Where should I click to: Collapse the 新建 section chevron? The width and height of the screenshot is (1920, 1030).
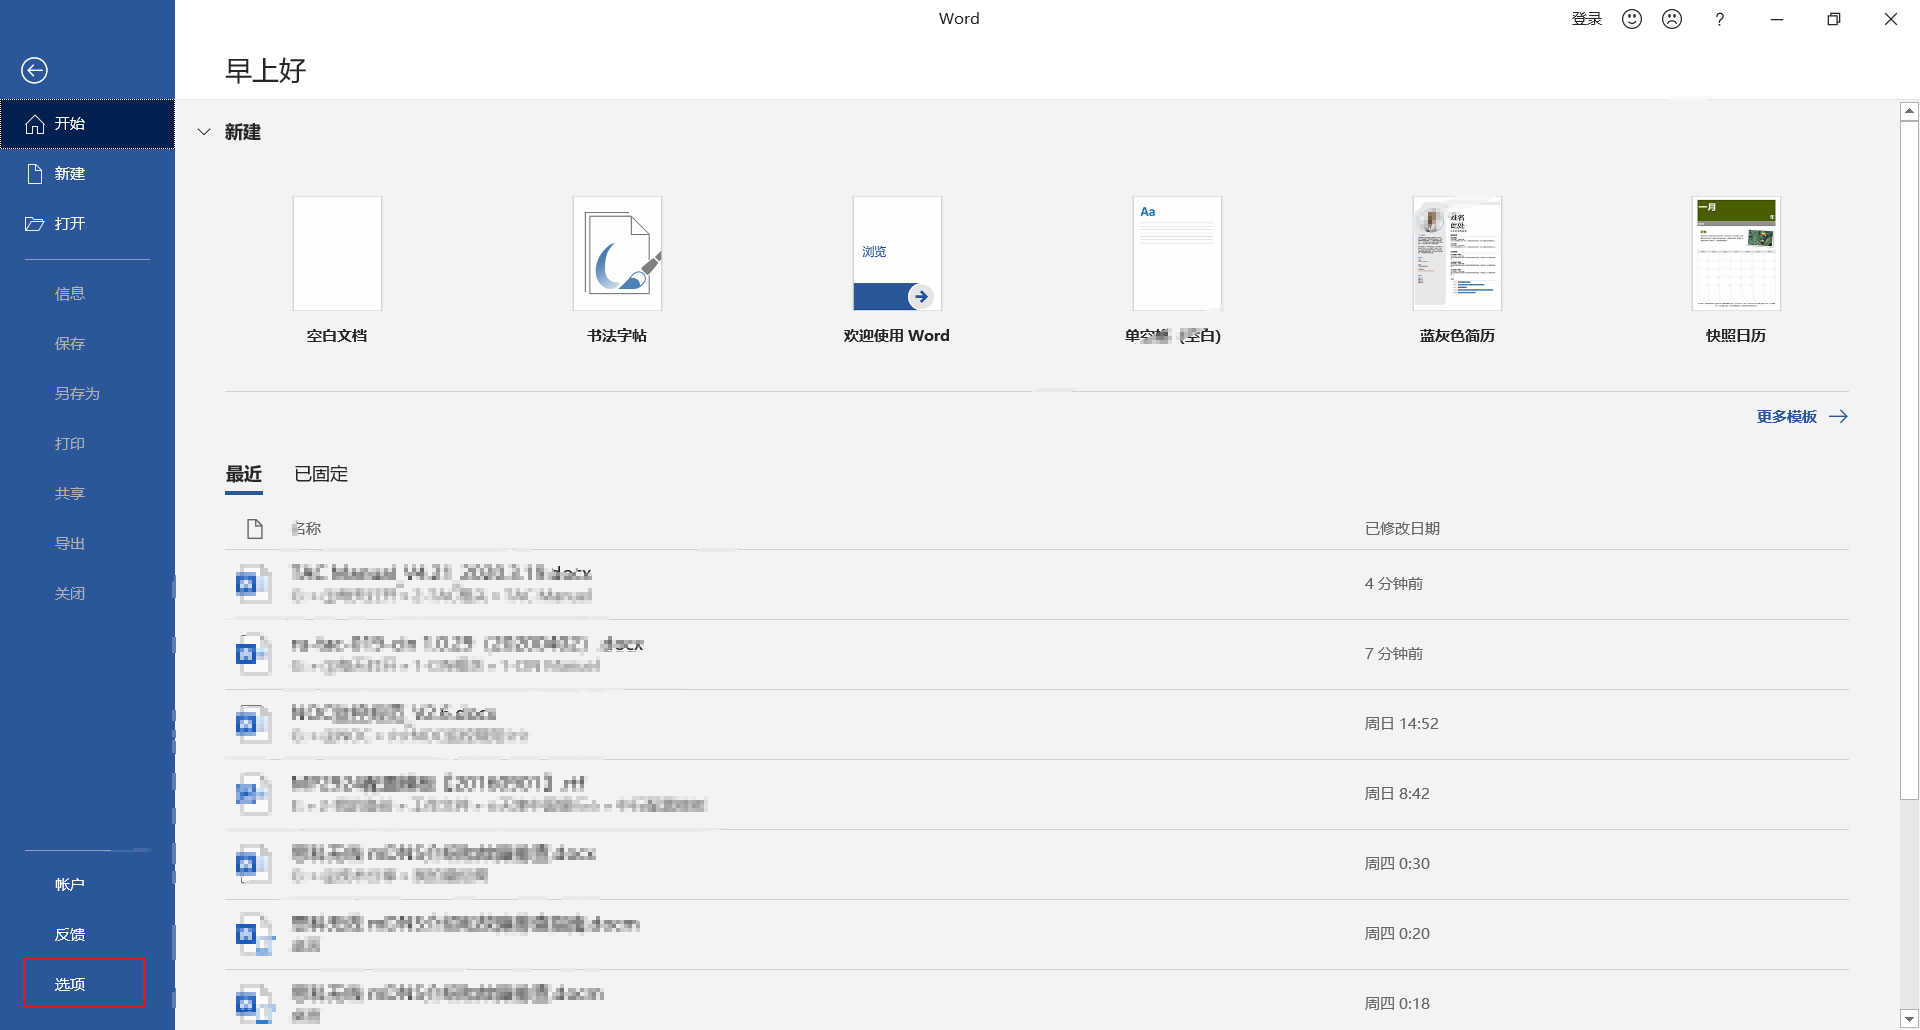pyautogui.click(x=204, y=132)
